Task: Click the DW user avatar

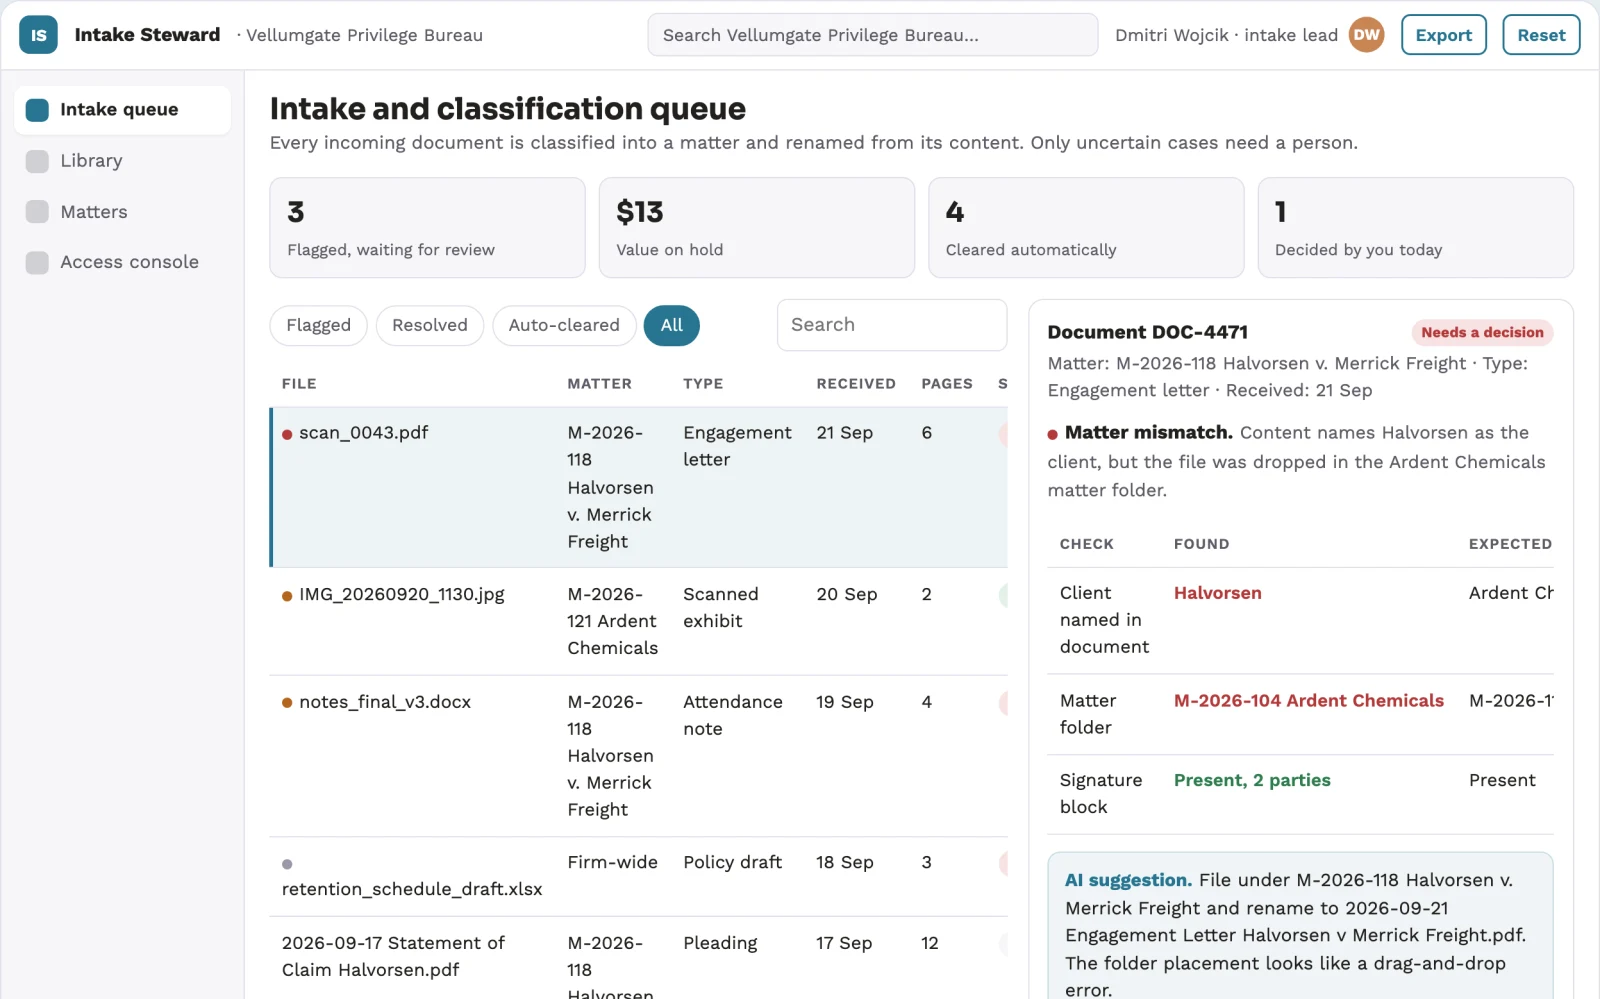Action: click(1366, 35)
